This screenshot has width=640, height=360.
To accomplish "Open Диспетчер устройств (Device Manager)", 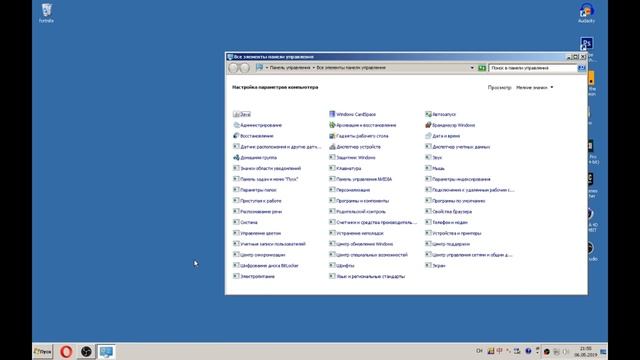I will 355,147.
